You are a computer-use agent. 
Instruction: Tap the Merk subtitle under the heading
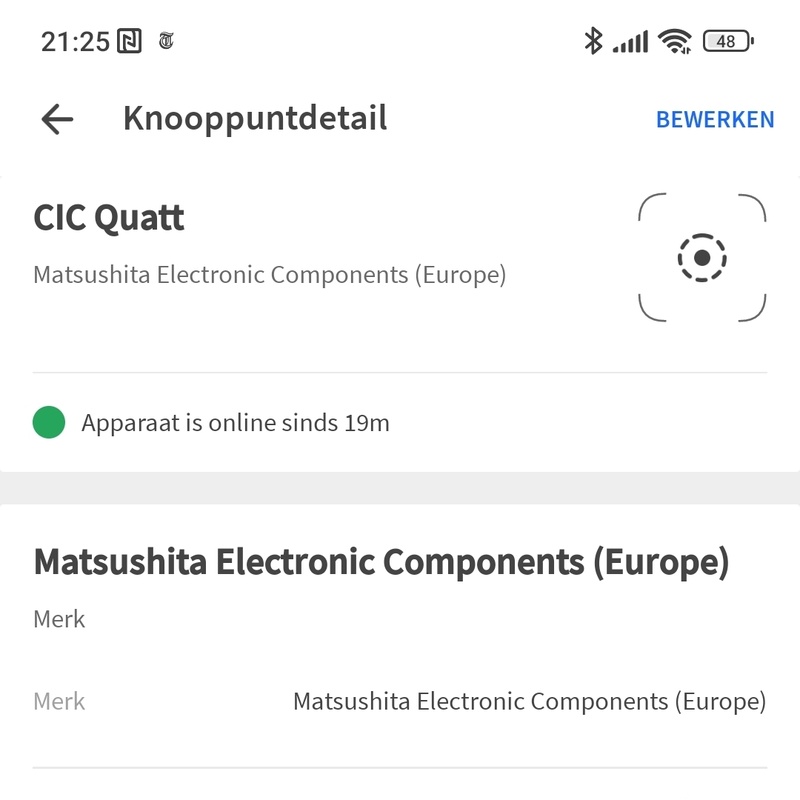(x=60, y=619)
